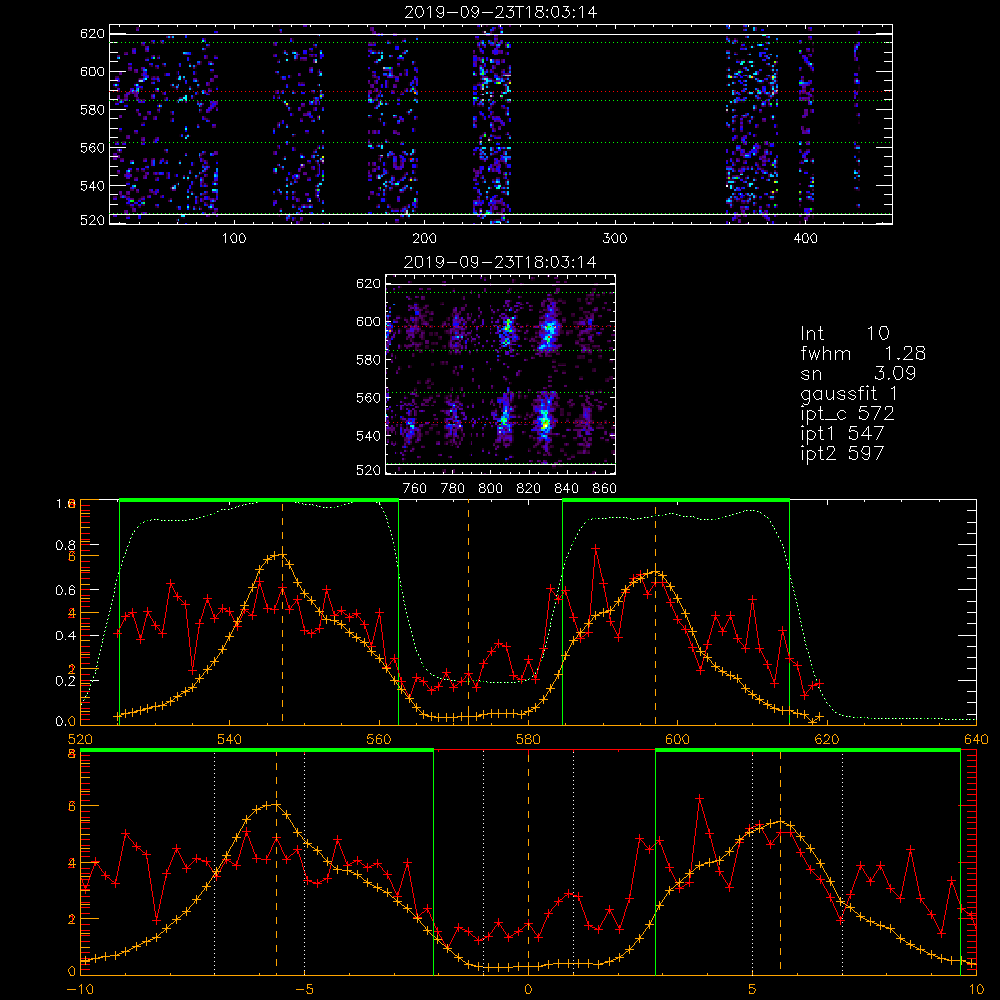Click x-axis label 200 on top plot
The height and width of the screenshot is (1000, 1000).
tap(424, 239)
